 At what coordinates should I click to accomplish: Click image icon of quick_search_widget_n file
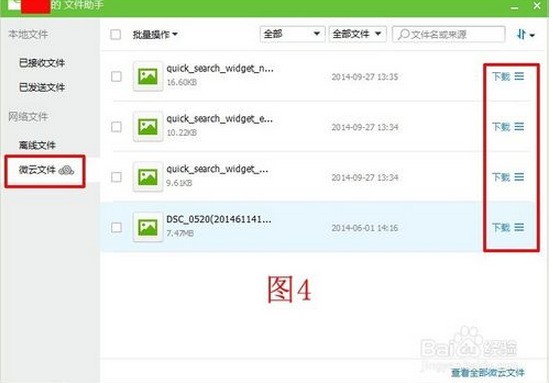coord(148,76)
